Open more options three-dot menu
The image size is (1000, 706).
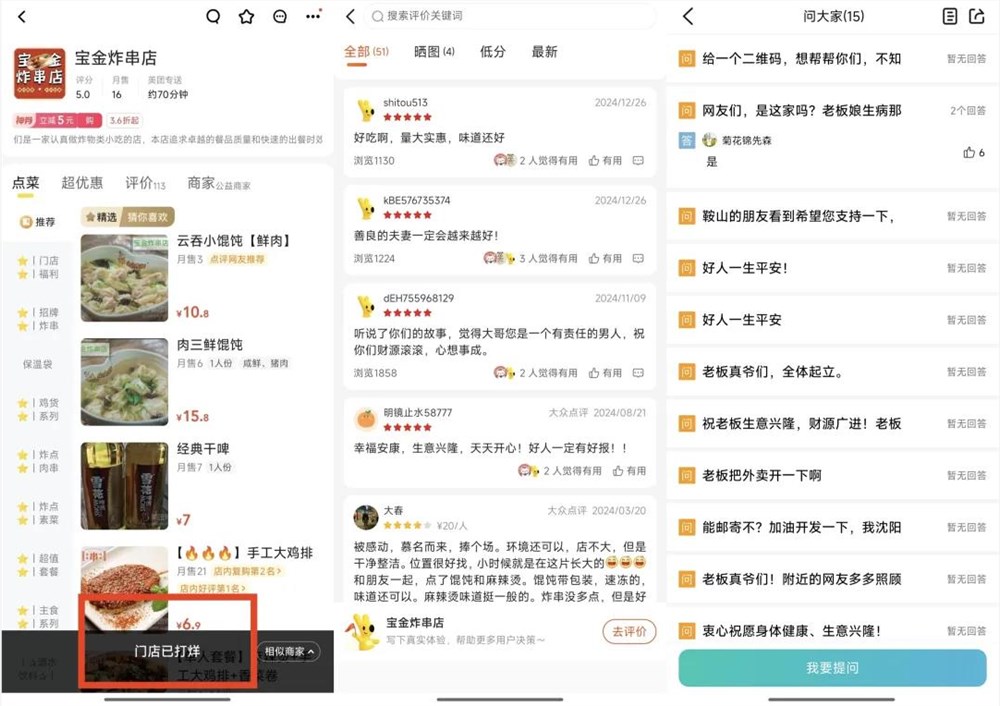[x=313, y=16]
